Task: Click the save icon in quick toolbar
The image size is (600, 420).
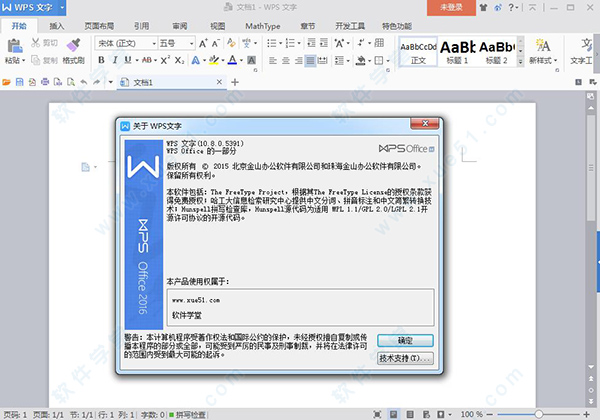Action: coord(19,82)
